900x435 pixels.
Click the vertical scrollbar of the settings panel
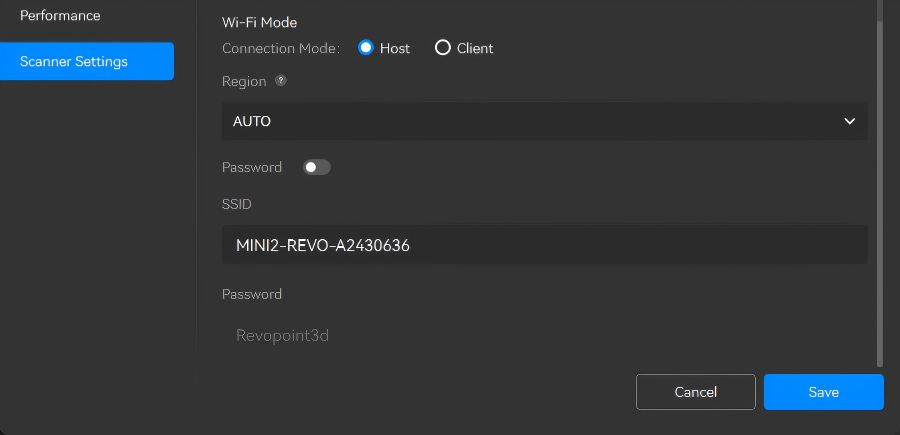coord(879,190)
